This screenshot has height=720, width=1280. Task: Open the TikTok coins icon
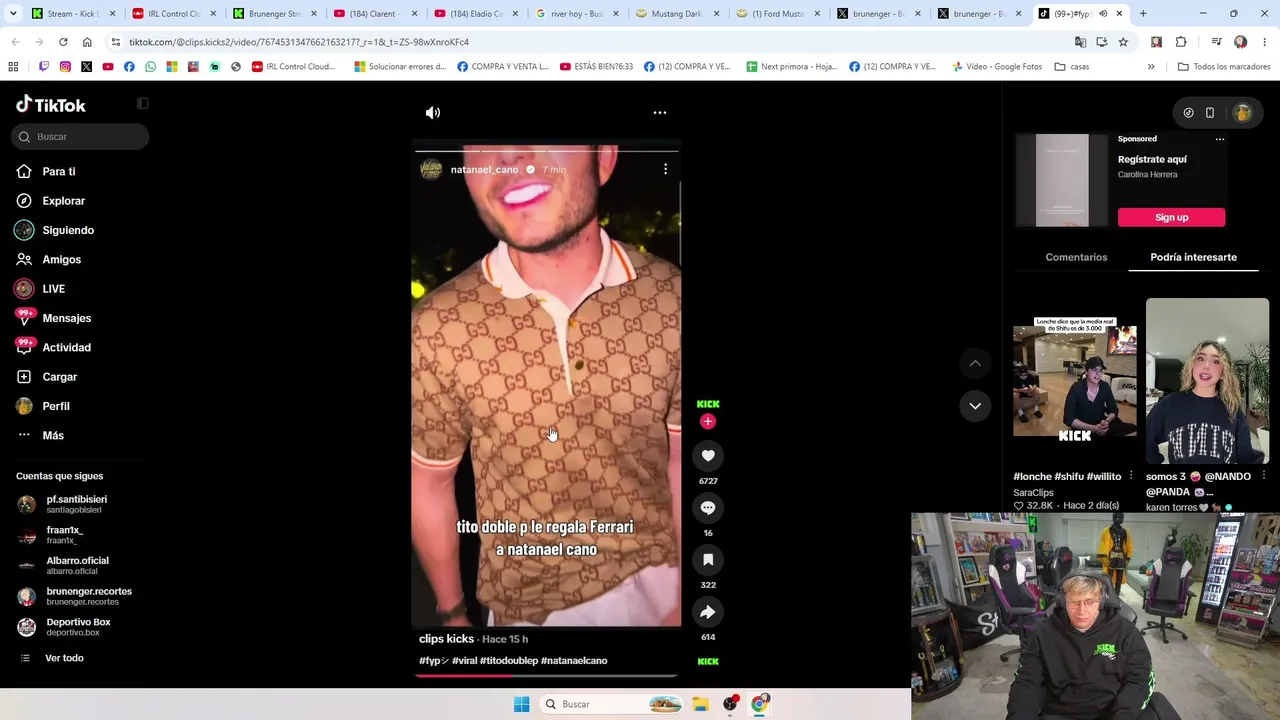(x=1188, y=113)
